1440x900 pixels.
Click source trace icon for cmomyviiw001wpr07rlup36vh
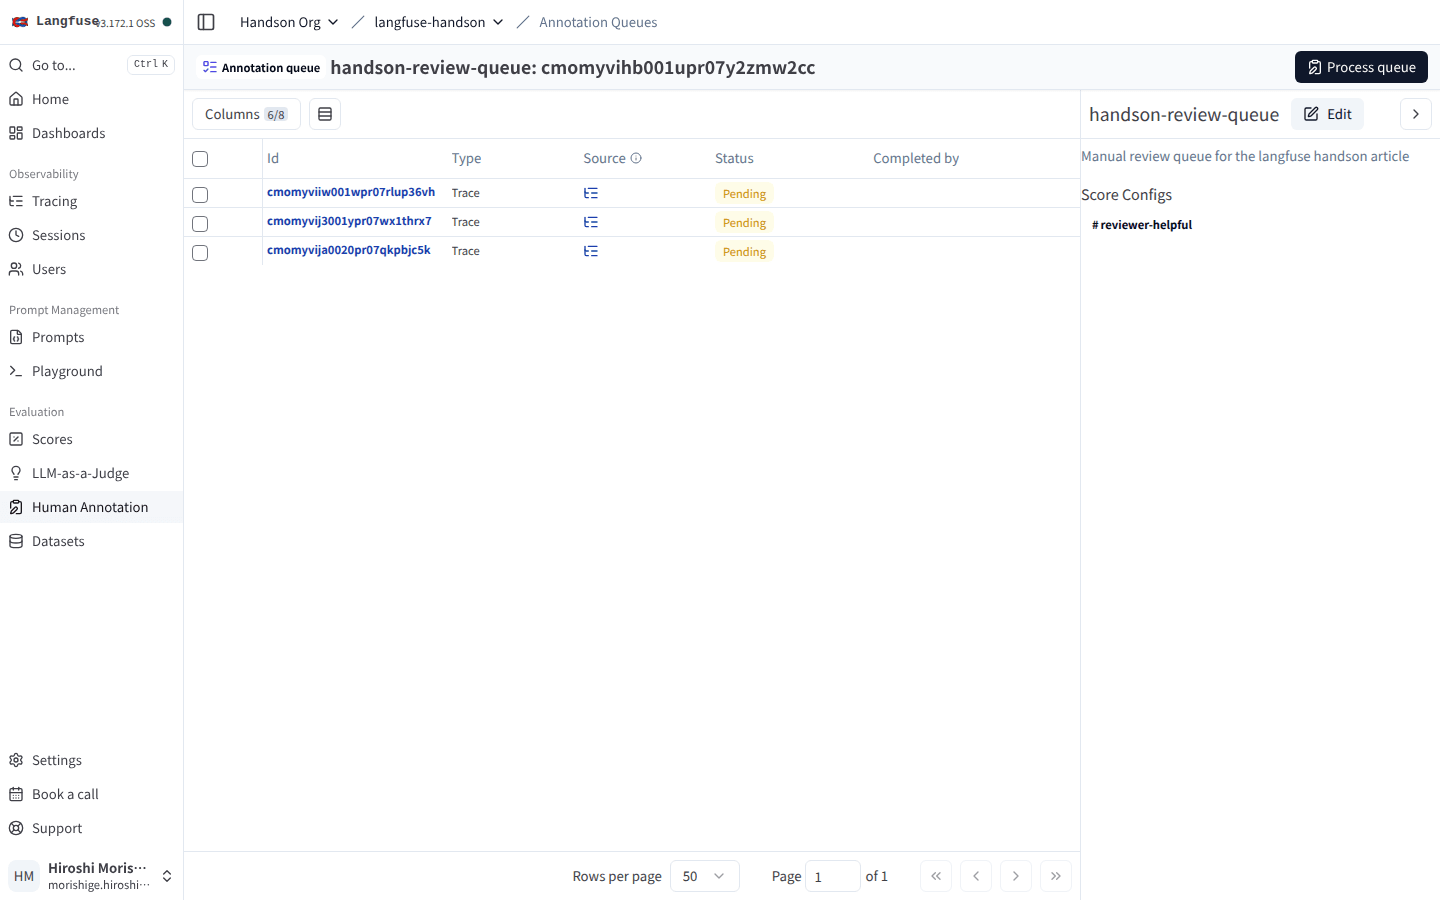(x=591, y=193)
